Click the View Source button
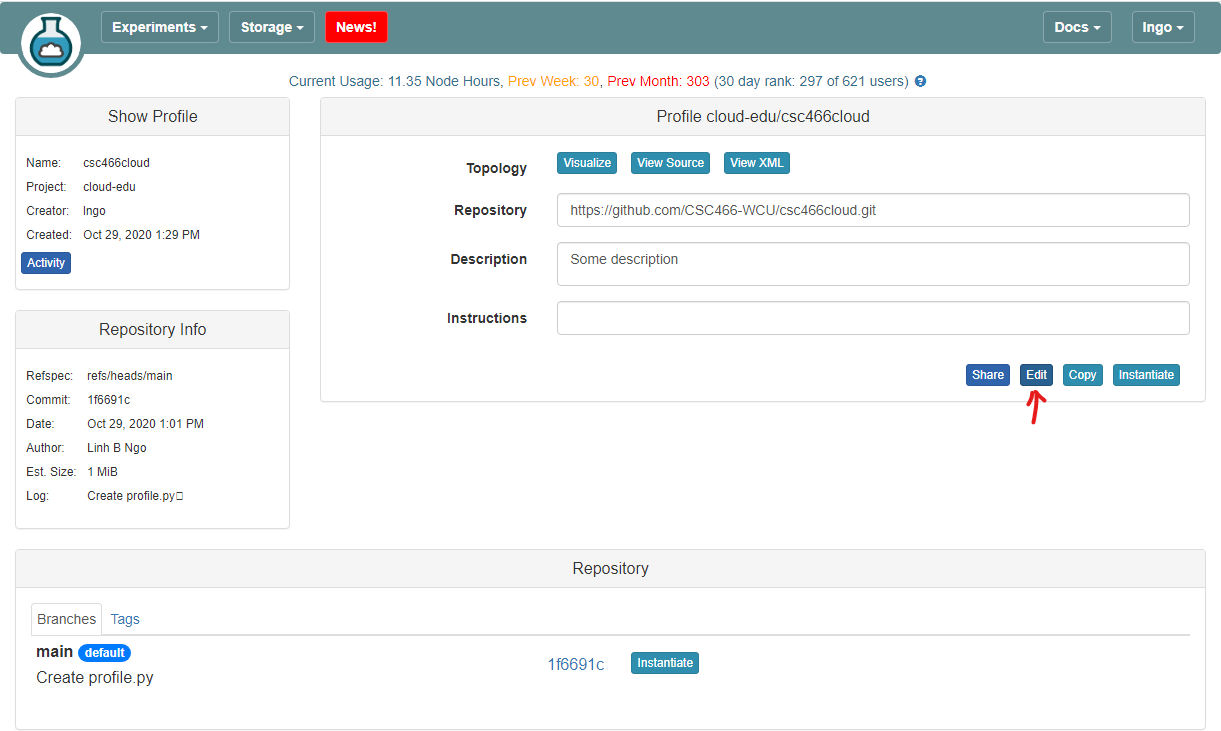 tap(671, 163)
